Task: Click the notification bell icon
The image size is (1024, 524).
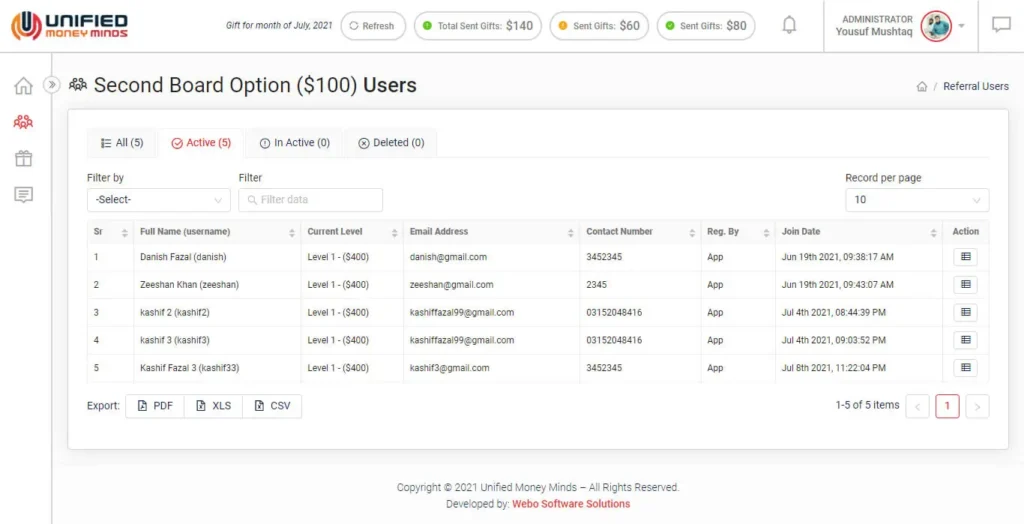Action: [x=789, y=25]
